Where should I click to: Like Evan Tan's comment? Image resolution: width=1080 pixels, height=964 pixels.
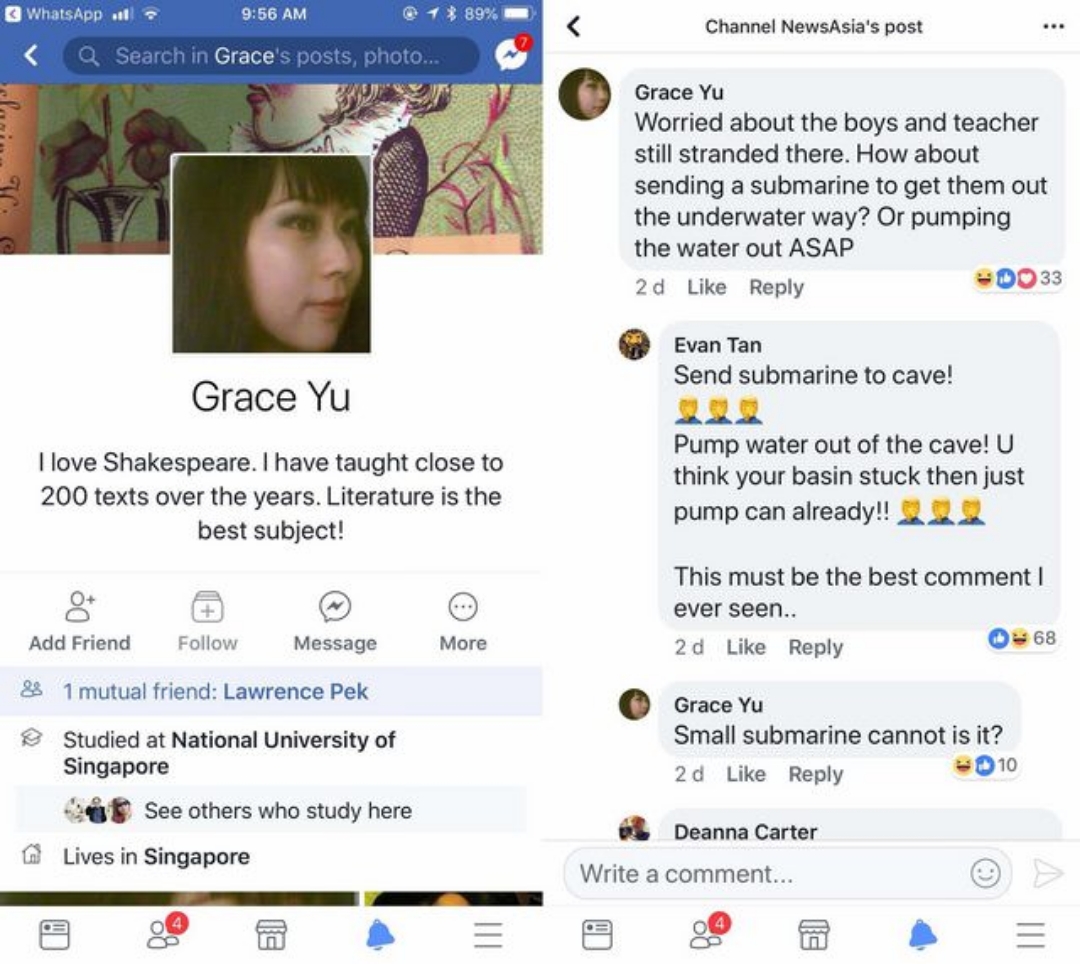745,647
